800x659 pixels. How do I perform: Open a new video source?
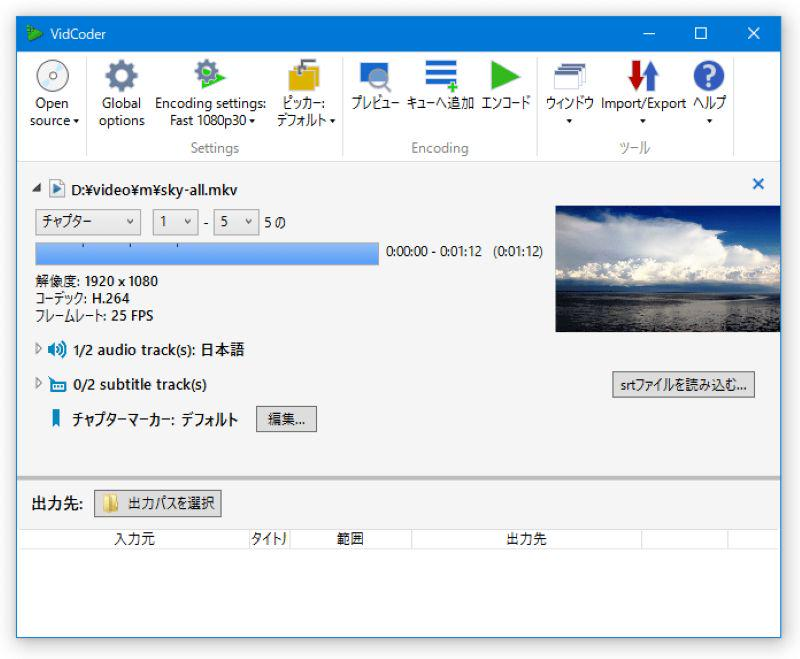click(x=51, y=90)
